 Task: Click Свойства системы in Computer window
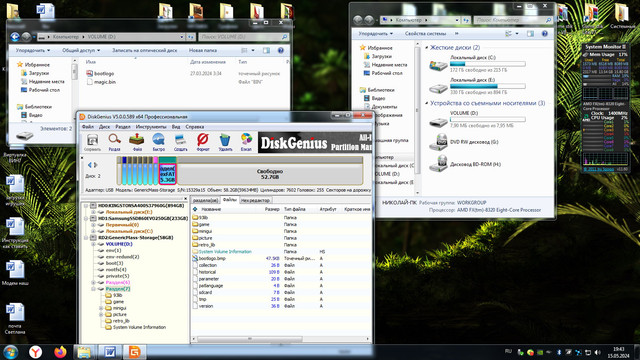click(425, 33)
